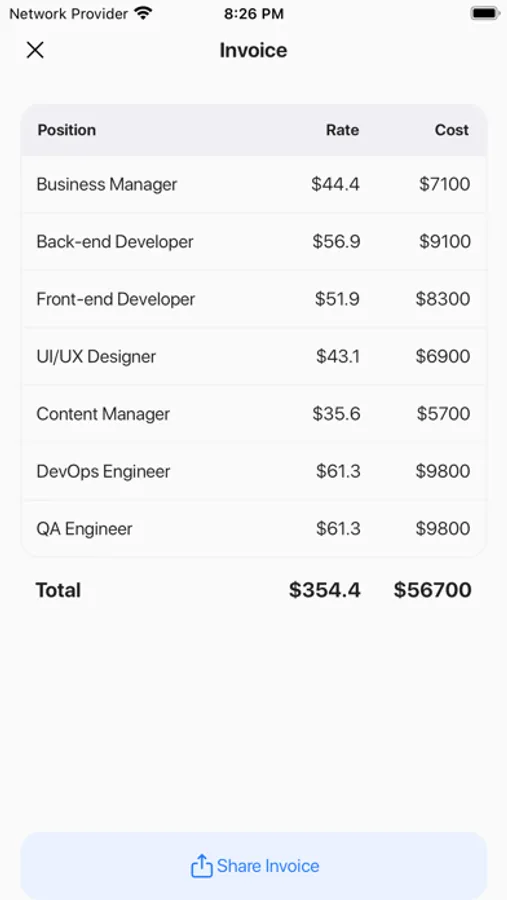
Task: Click the Position column header
Action: [x=67, y=130]
